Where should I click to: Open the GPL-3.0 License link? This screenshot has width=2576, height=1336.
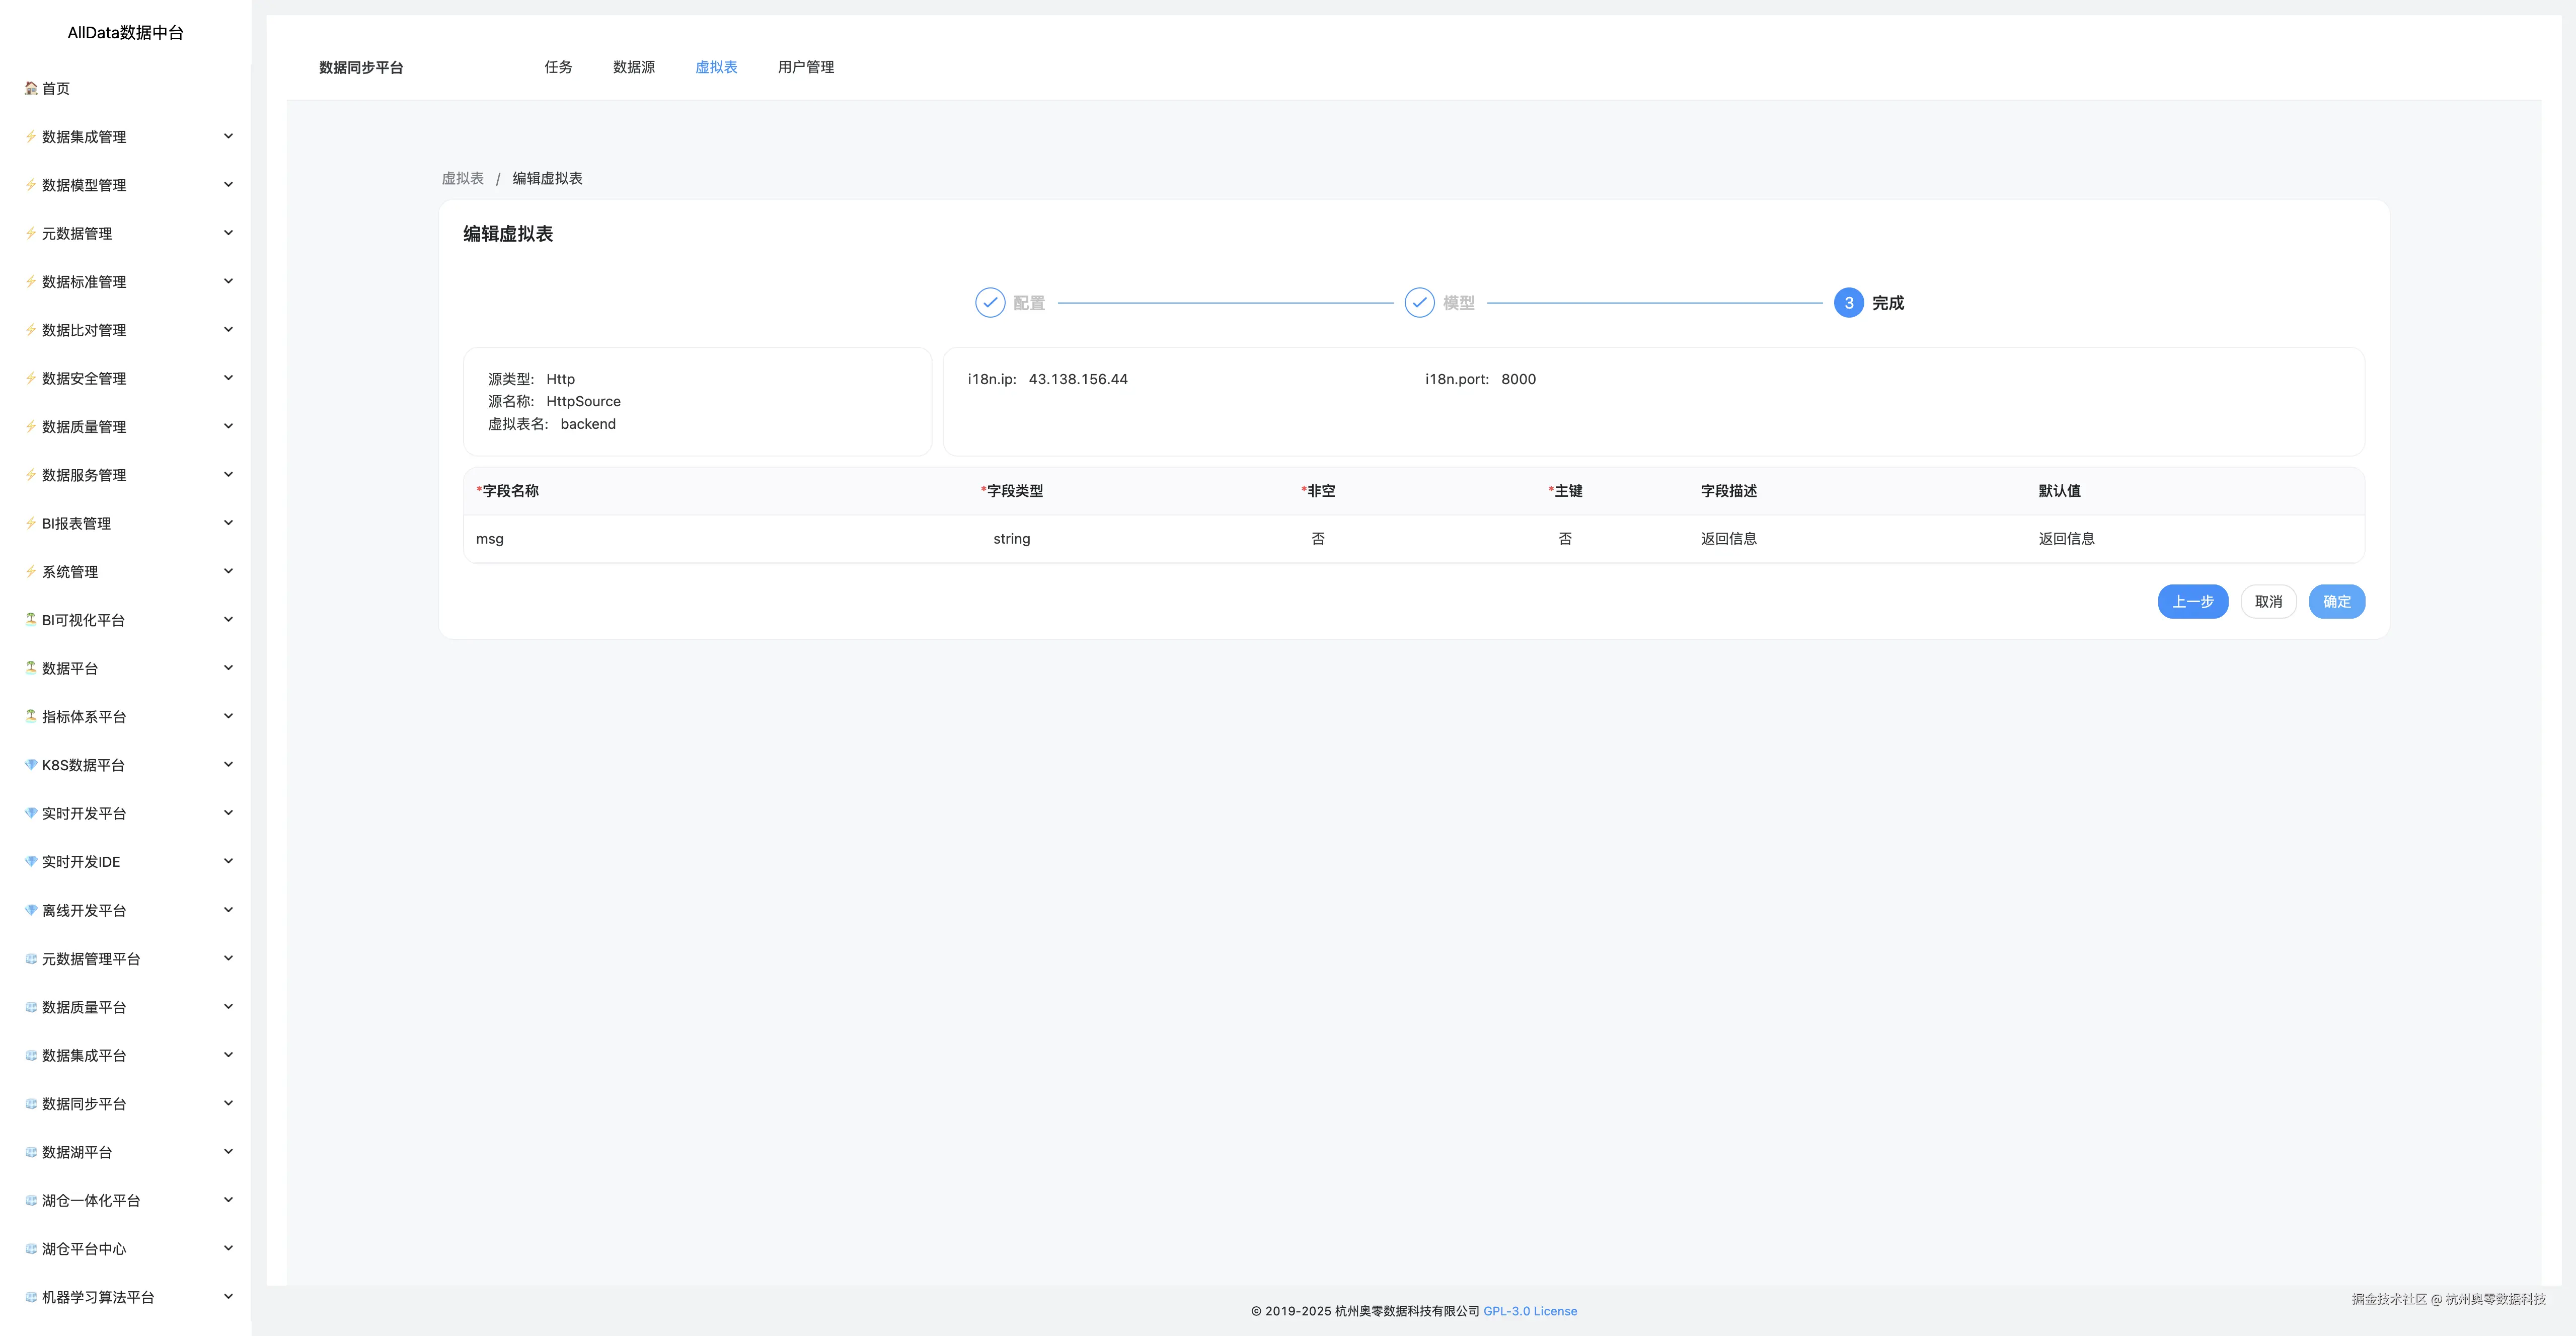1529,1311
